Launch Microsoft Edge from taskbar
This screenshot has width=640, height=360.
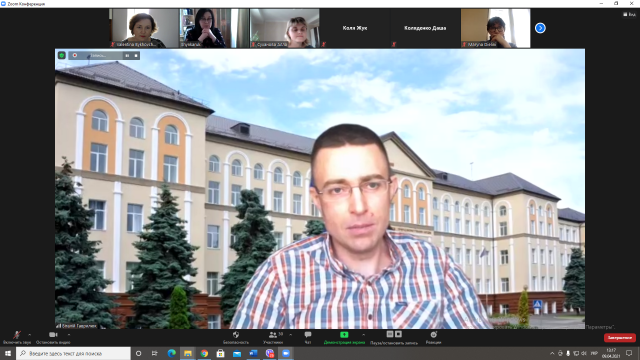171,353
